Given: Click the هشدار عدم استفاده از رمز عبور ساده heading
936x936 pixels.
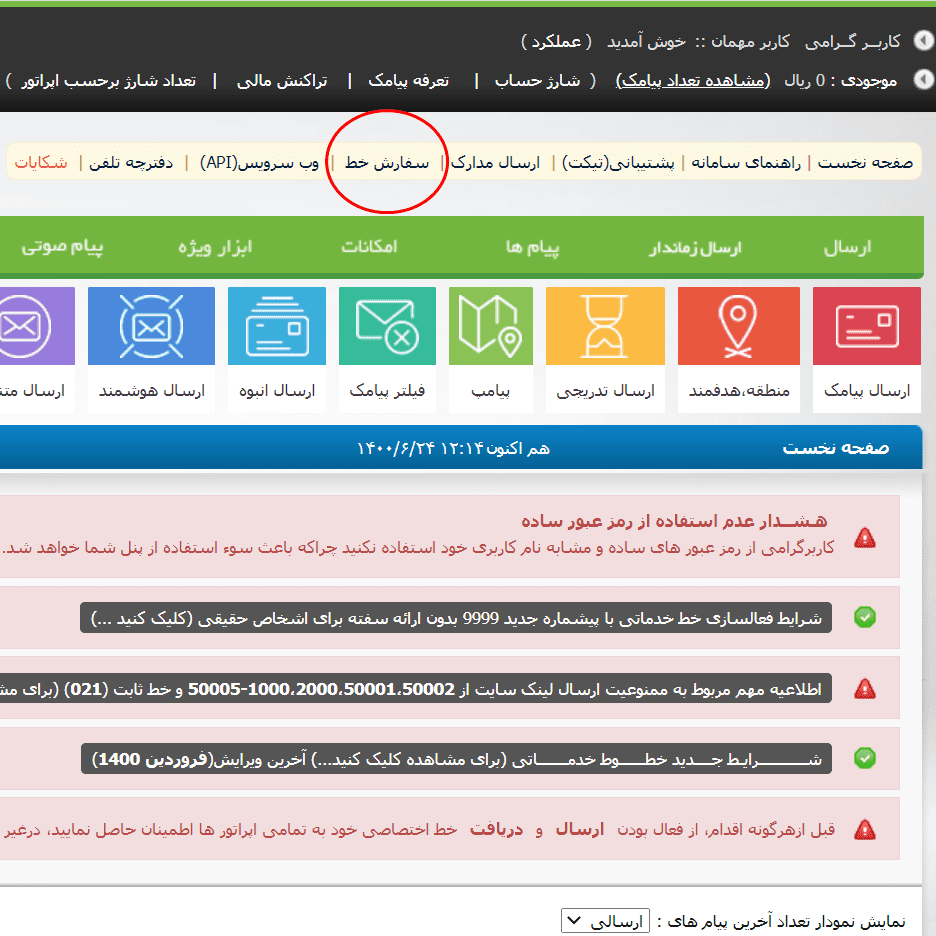Looking at the screenshot, I should pyautogui.click(x=674, y=521).
